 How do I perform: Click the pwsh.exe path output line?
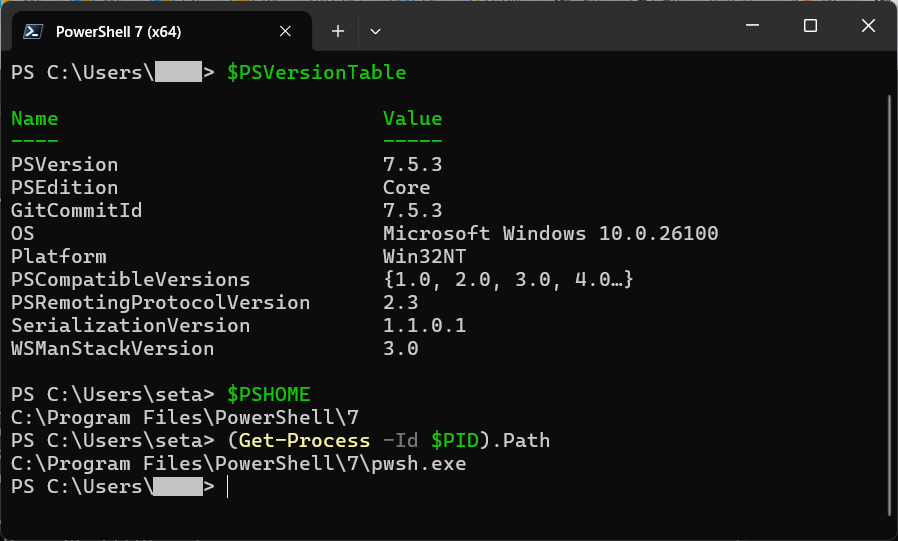tap(239, 464)
